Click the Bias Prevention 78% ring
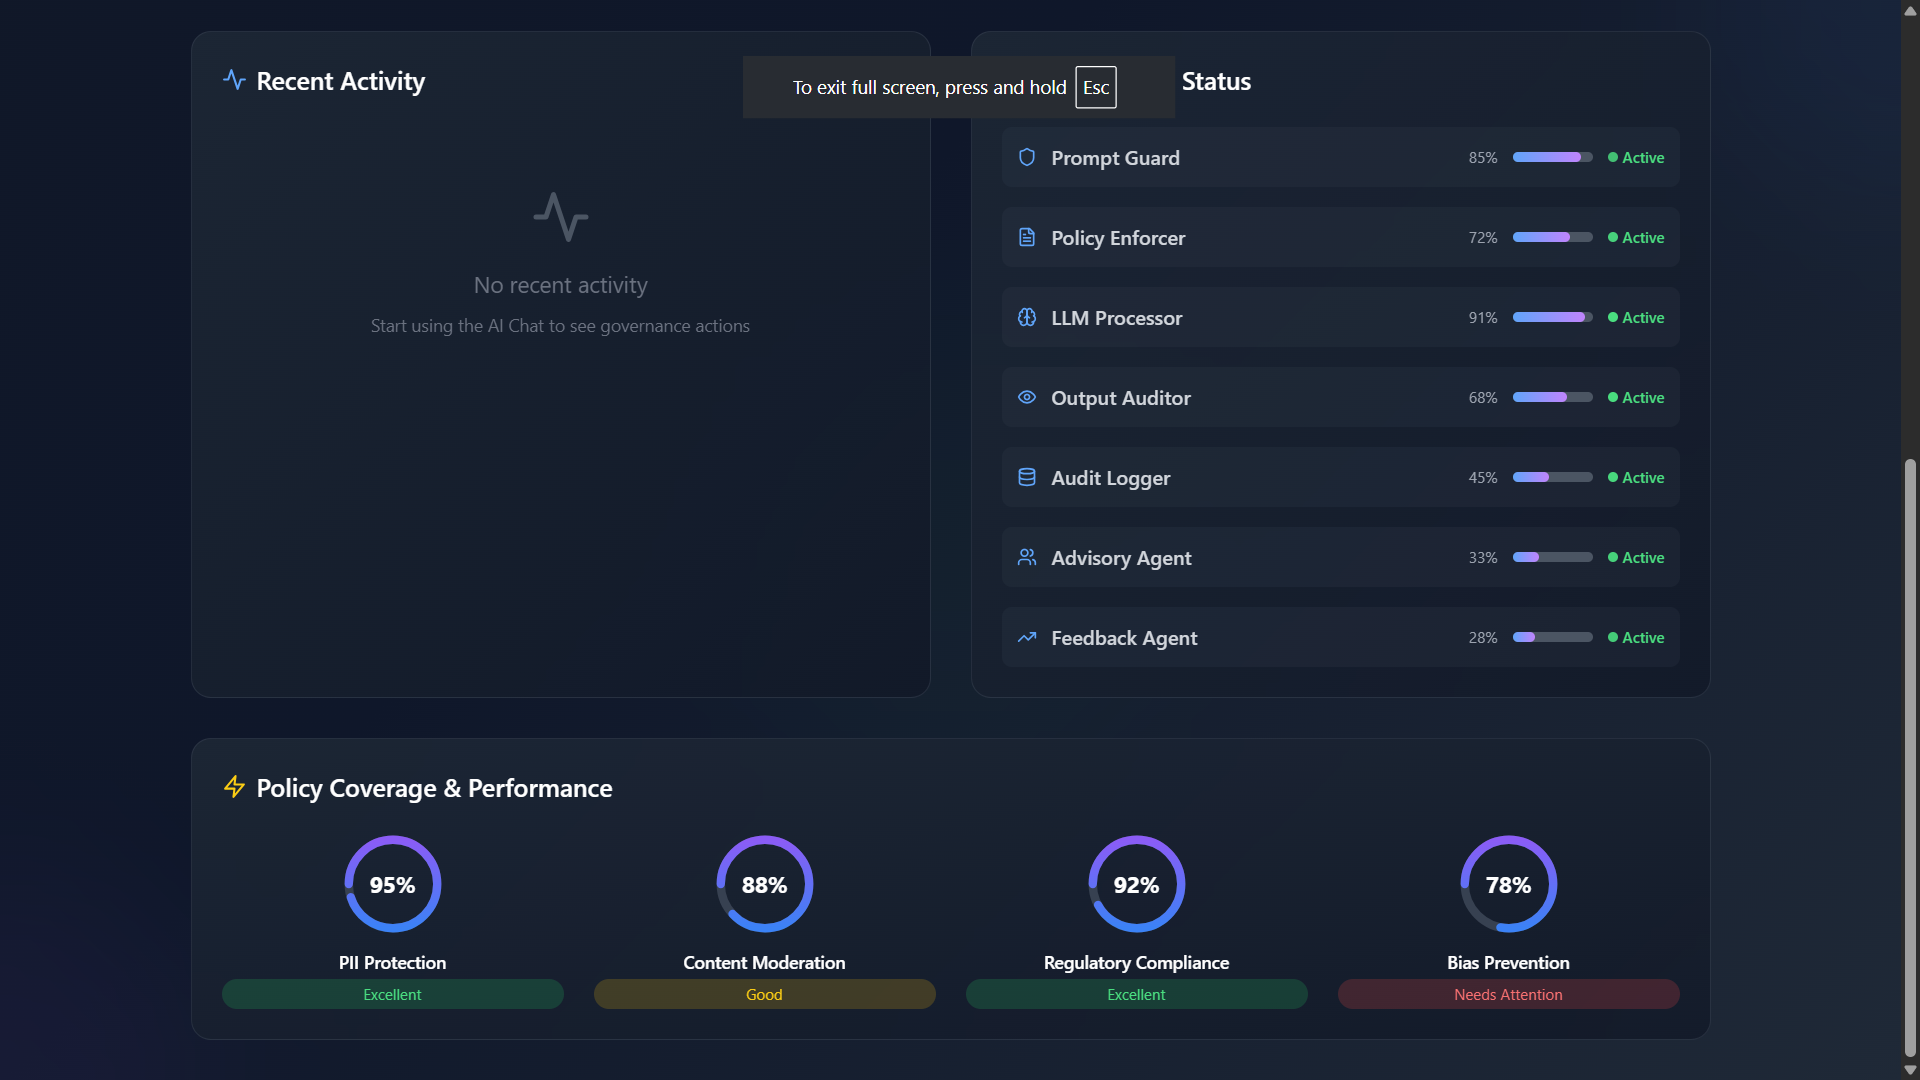The width and height of the screenshot is (1920, 1080). pos(1508,884)
